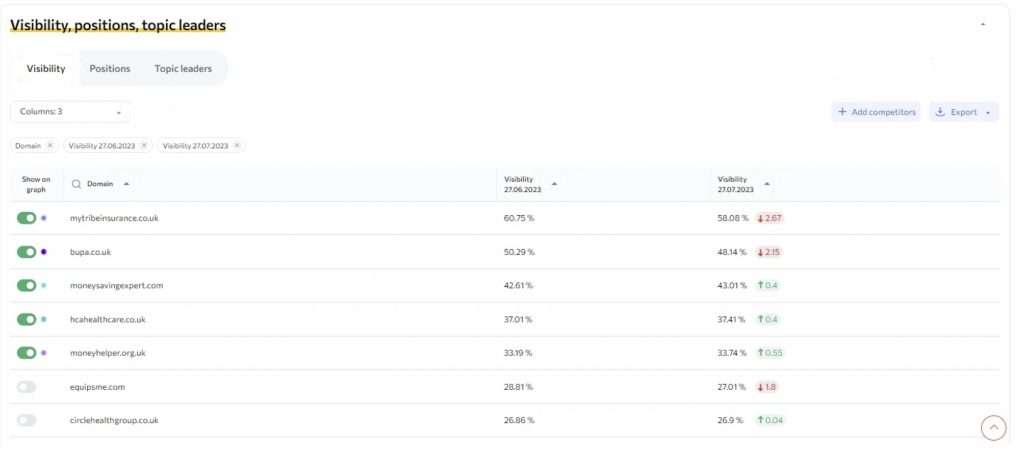The height and width of the screenshot is (455, 1024).
Task: Click green up badge for hcahealthcare.co.uk
Action: 767,319
